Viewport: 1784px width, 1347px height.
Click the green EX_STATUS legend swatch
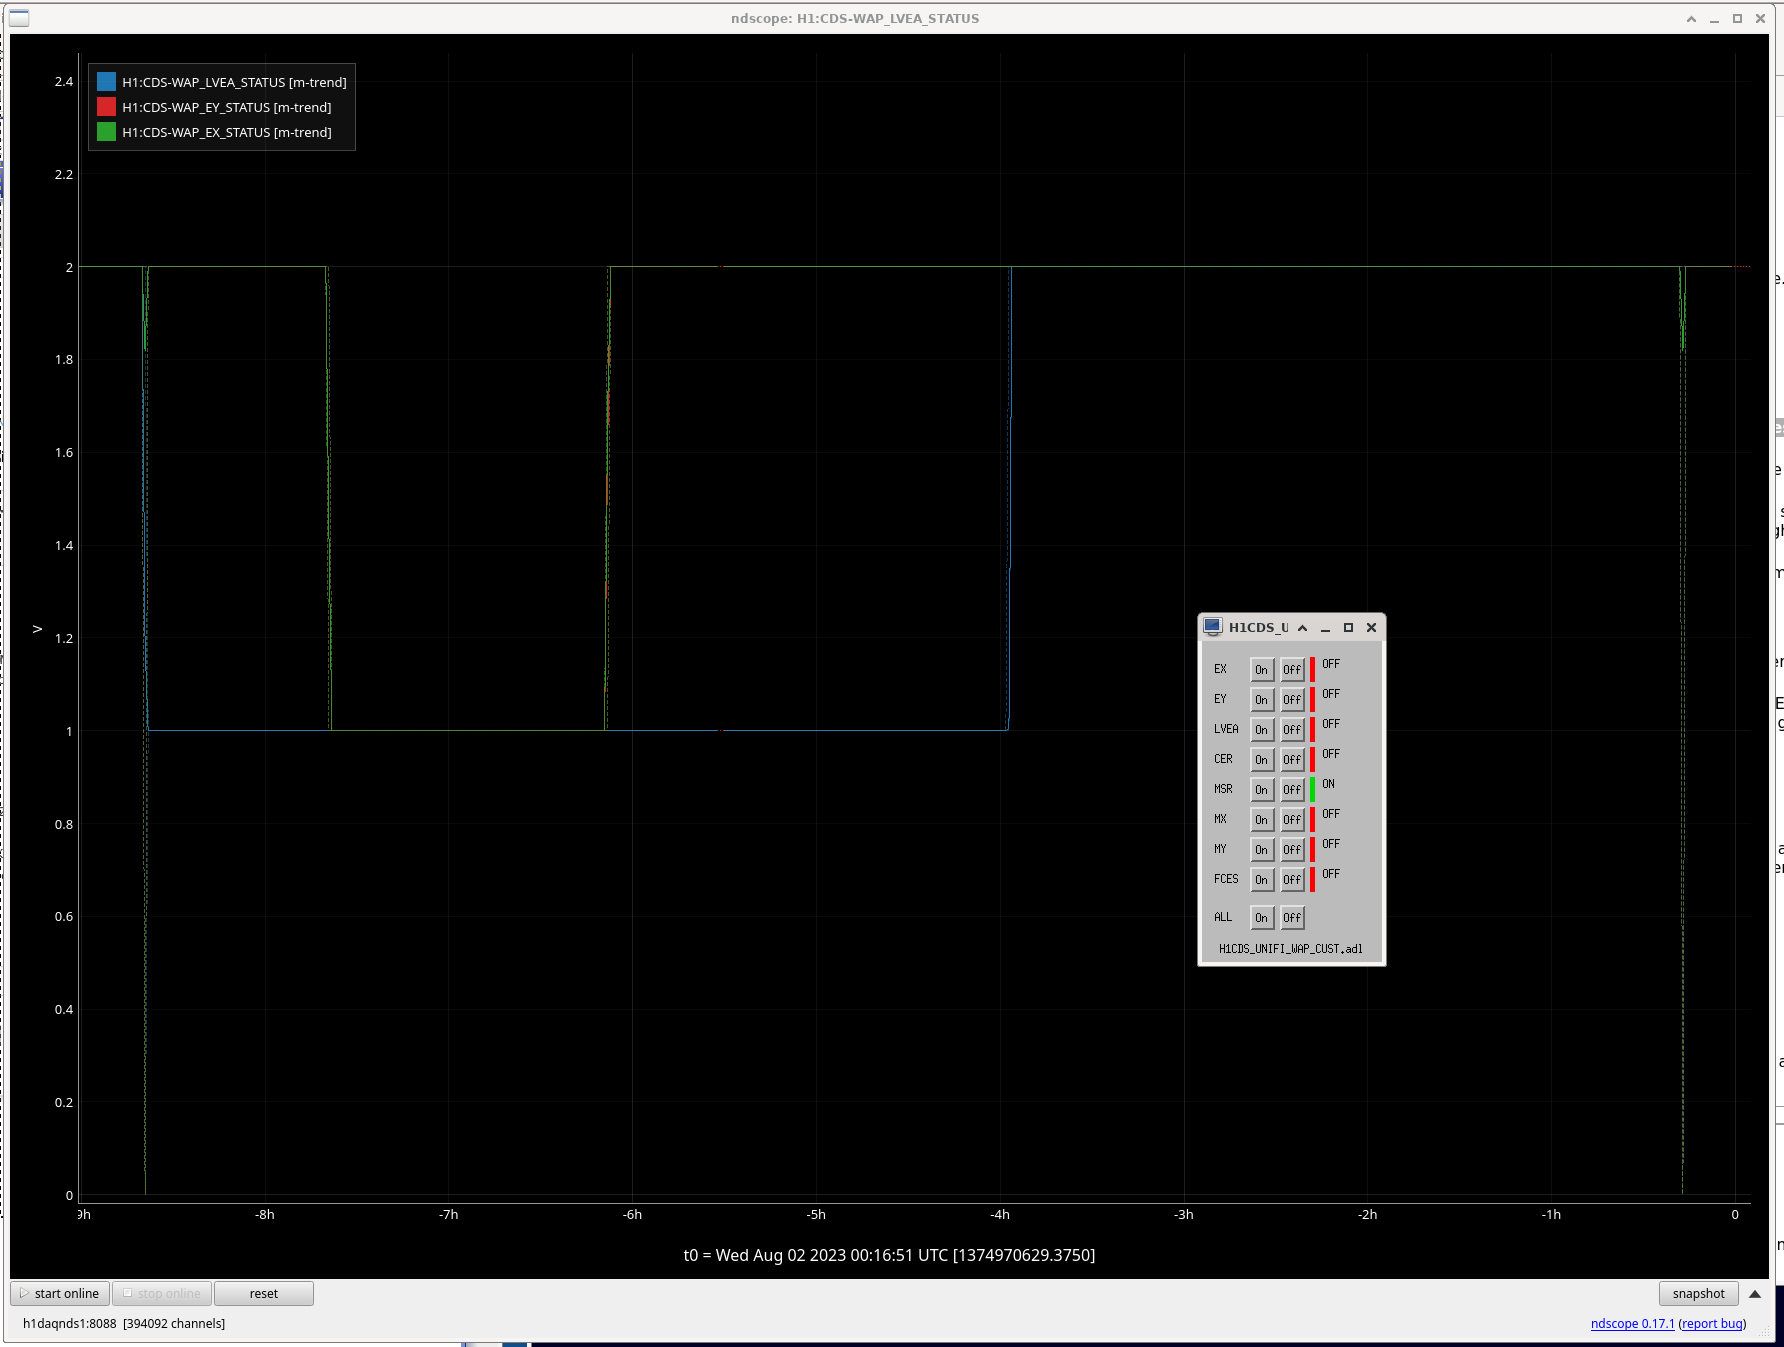click(106, 132)
